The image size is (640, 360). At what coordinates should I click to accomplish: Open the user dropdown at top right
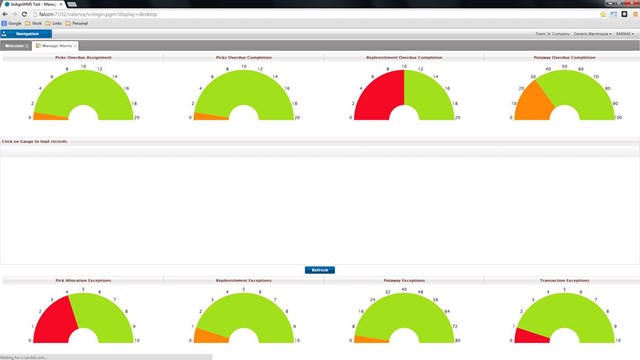tap(625, 34)
